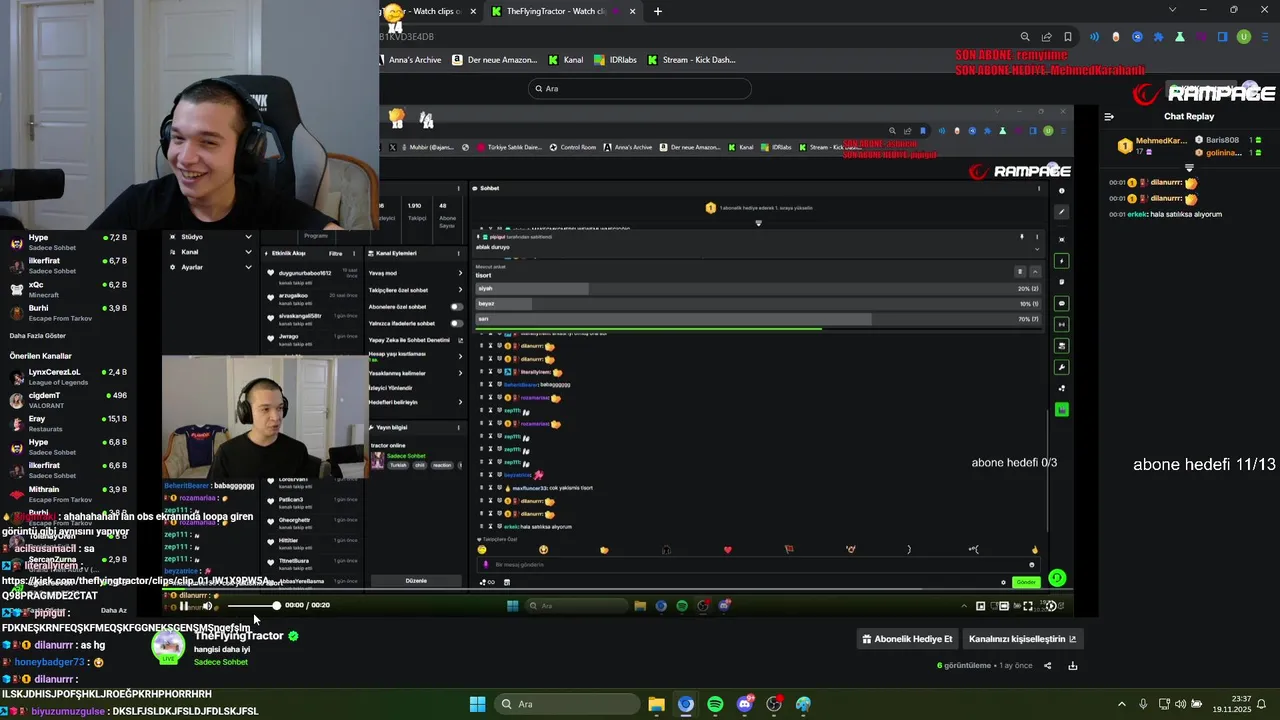Select Burhi Escape From Tarkov channel
The width and height of the screenshot is (1280, 720).
pos(66,313)
